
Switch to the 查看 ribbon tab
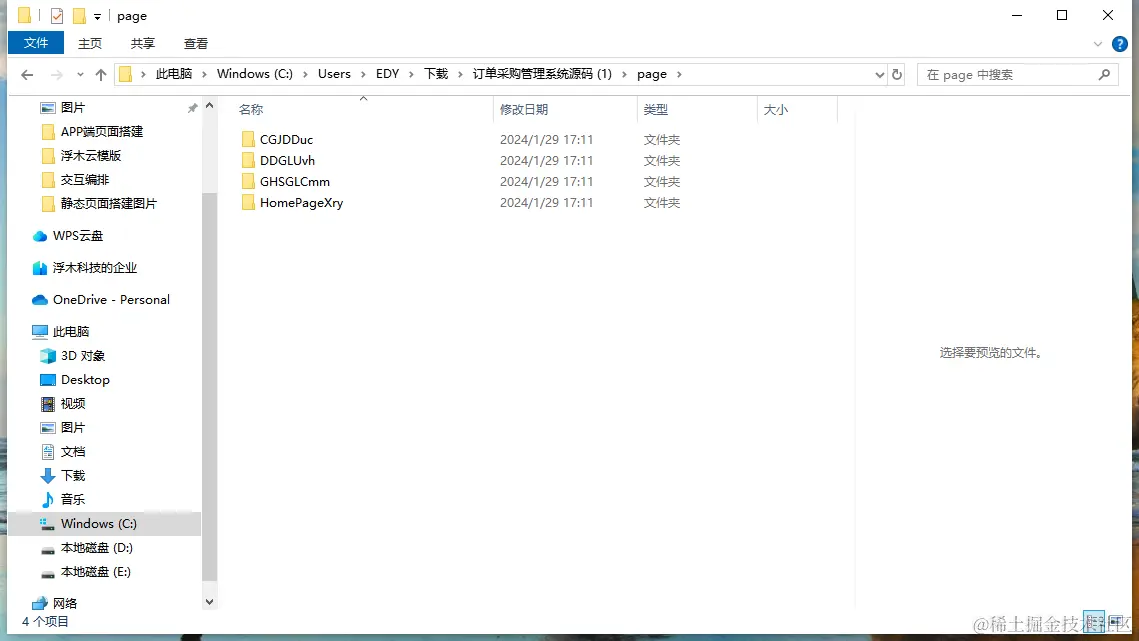point(195,43)
